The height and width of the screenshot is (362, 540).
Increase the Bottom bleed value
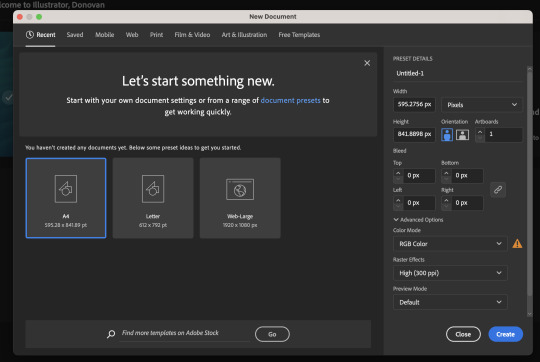(x=446, y=173)
